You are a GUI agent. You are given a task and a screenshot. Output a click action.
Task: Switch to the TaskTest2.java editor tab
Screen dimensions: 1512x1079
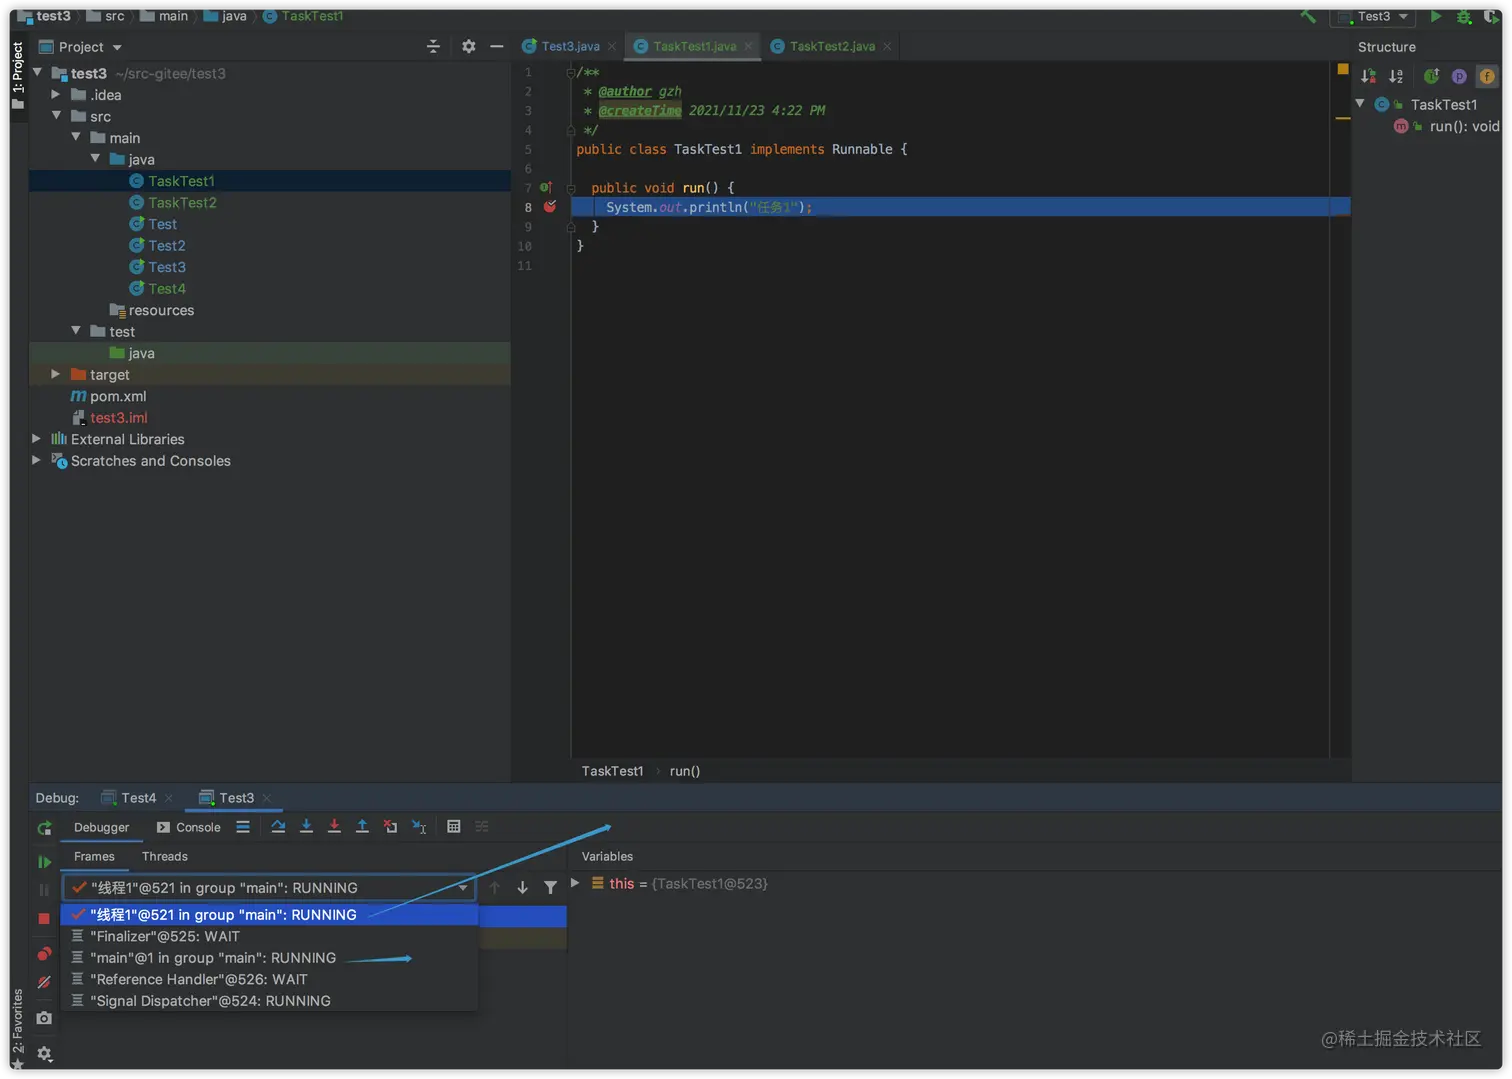831,46
